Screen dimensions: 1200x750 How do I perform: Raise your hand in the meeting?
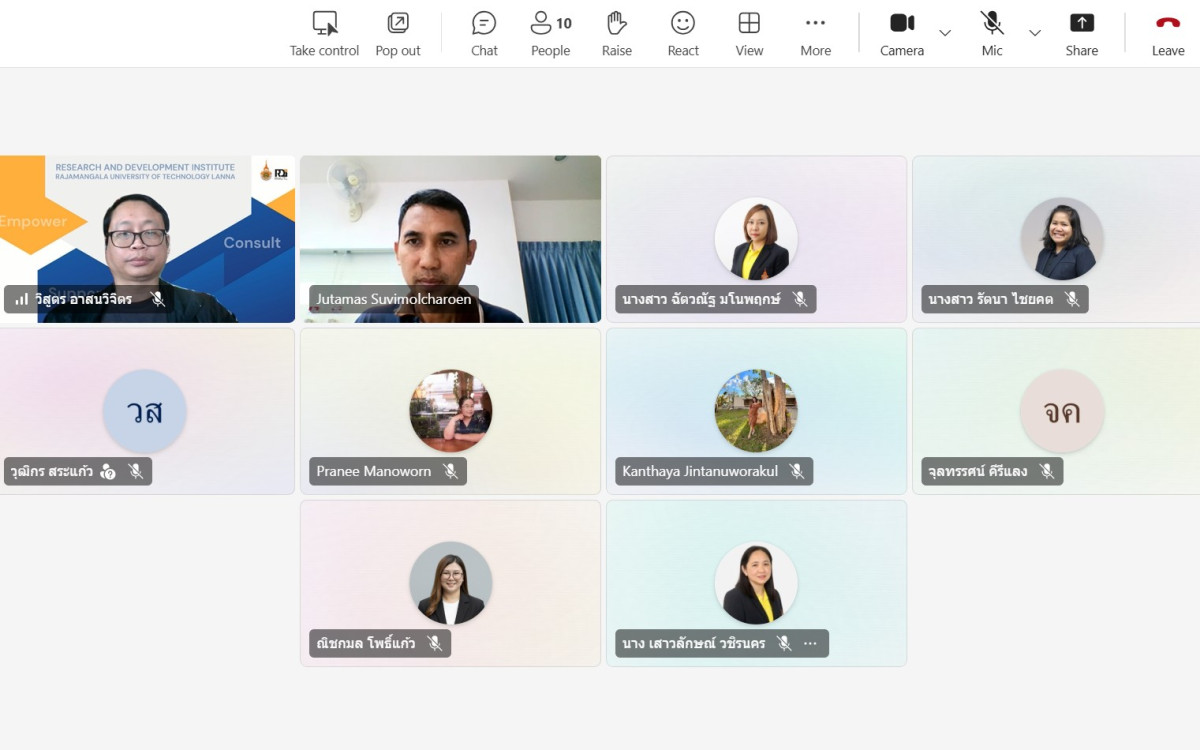point(616,24)
